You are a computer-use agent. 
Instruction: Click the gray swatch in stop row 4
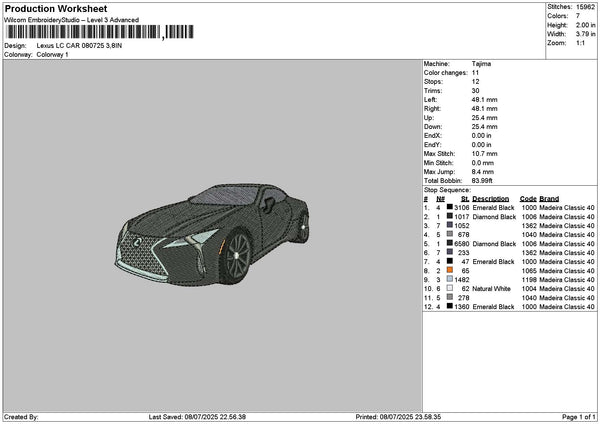(450, 234)
